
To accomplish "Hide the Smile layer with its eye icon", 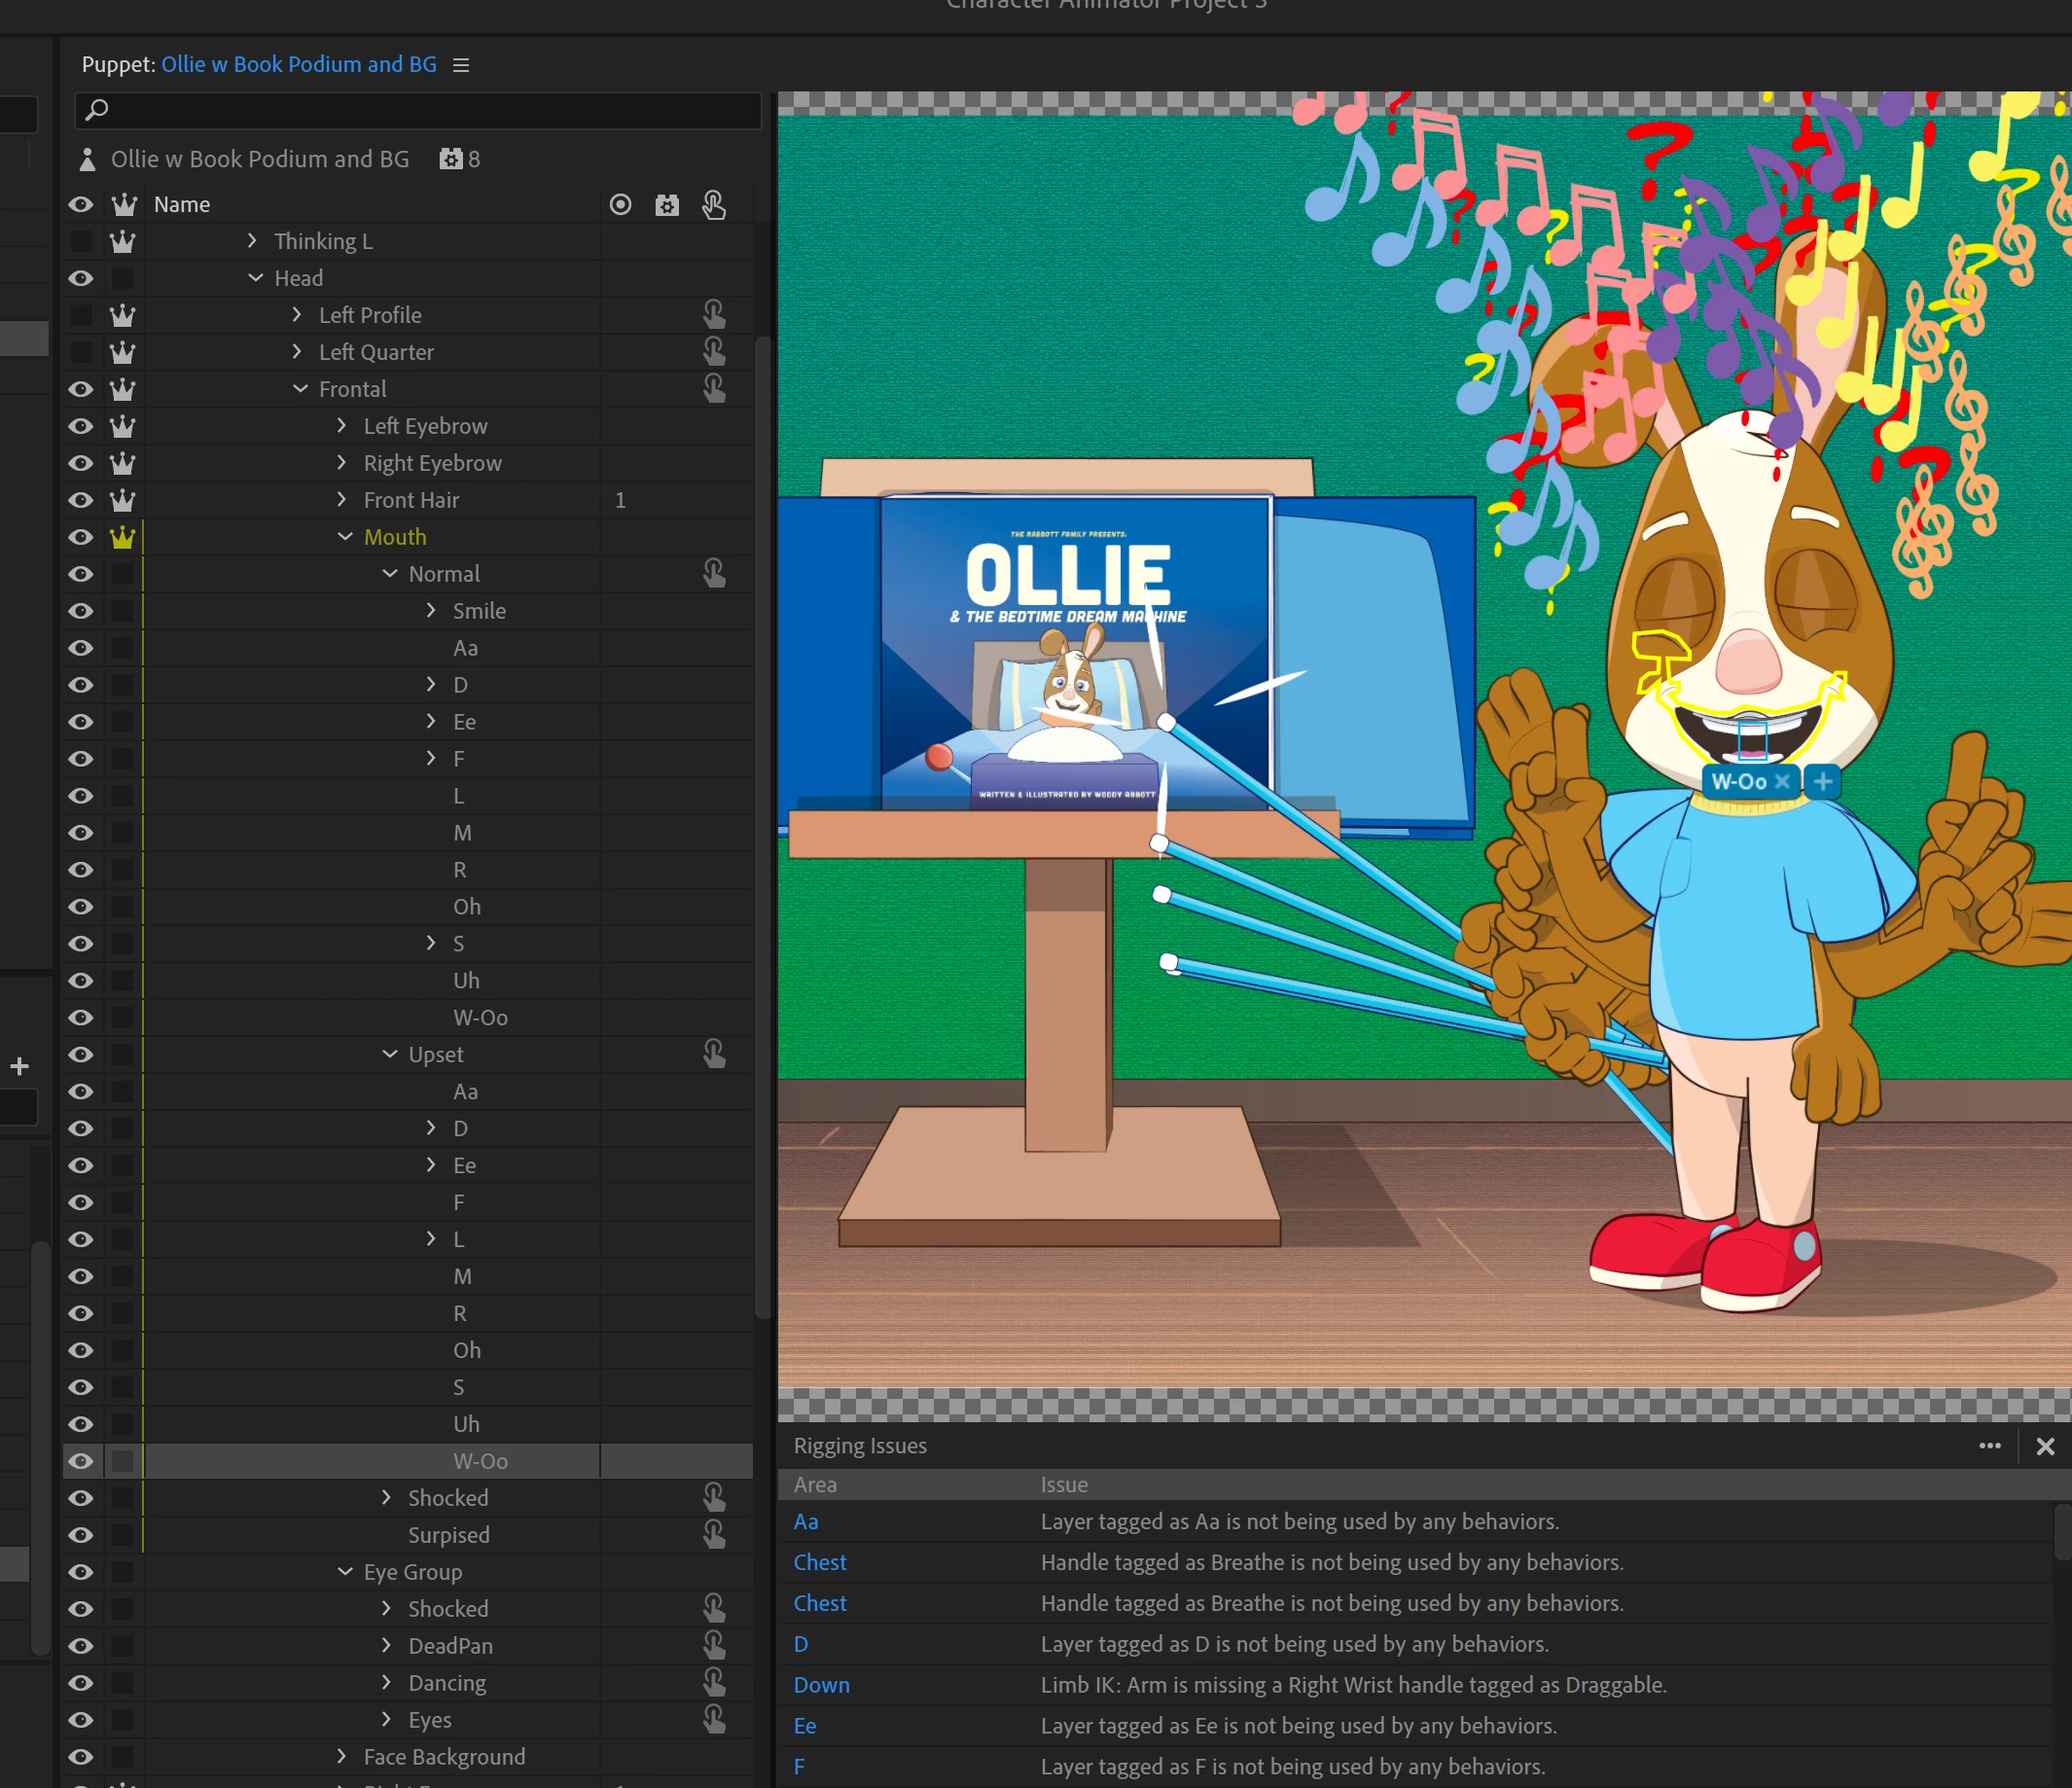I will pyautogui.click(x=81, y=611).
